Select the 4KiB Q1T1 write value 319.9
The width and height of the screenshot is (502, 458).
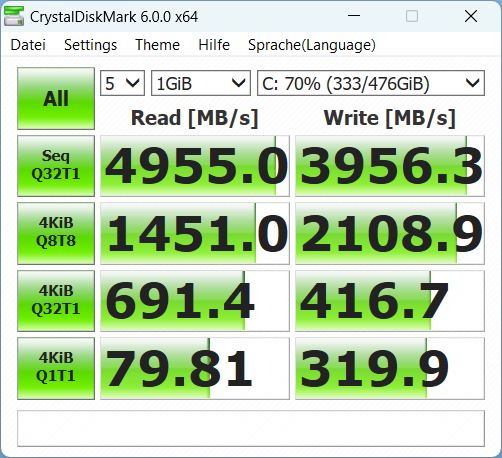390,368
